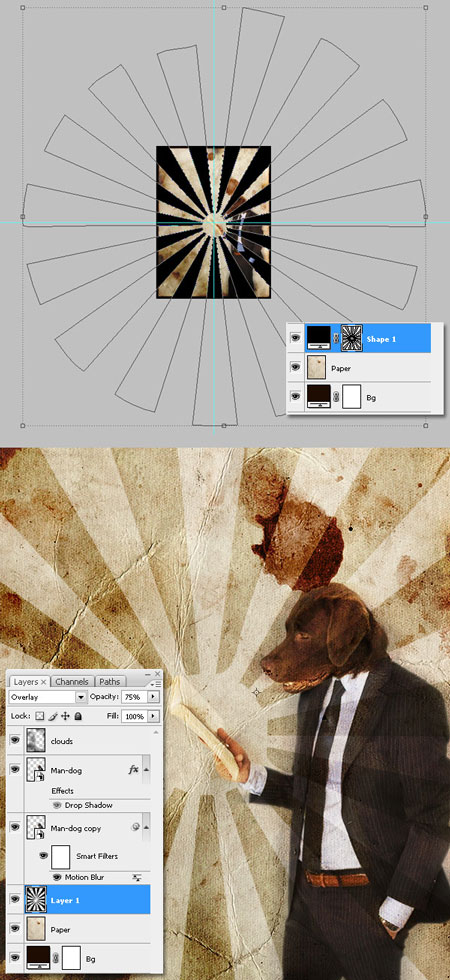Toggle lock image pixels brush icon

(x=53, y=716)
